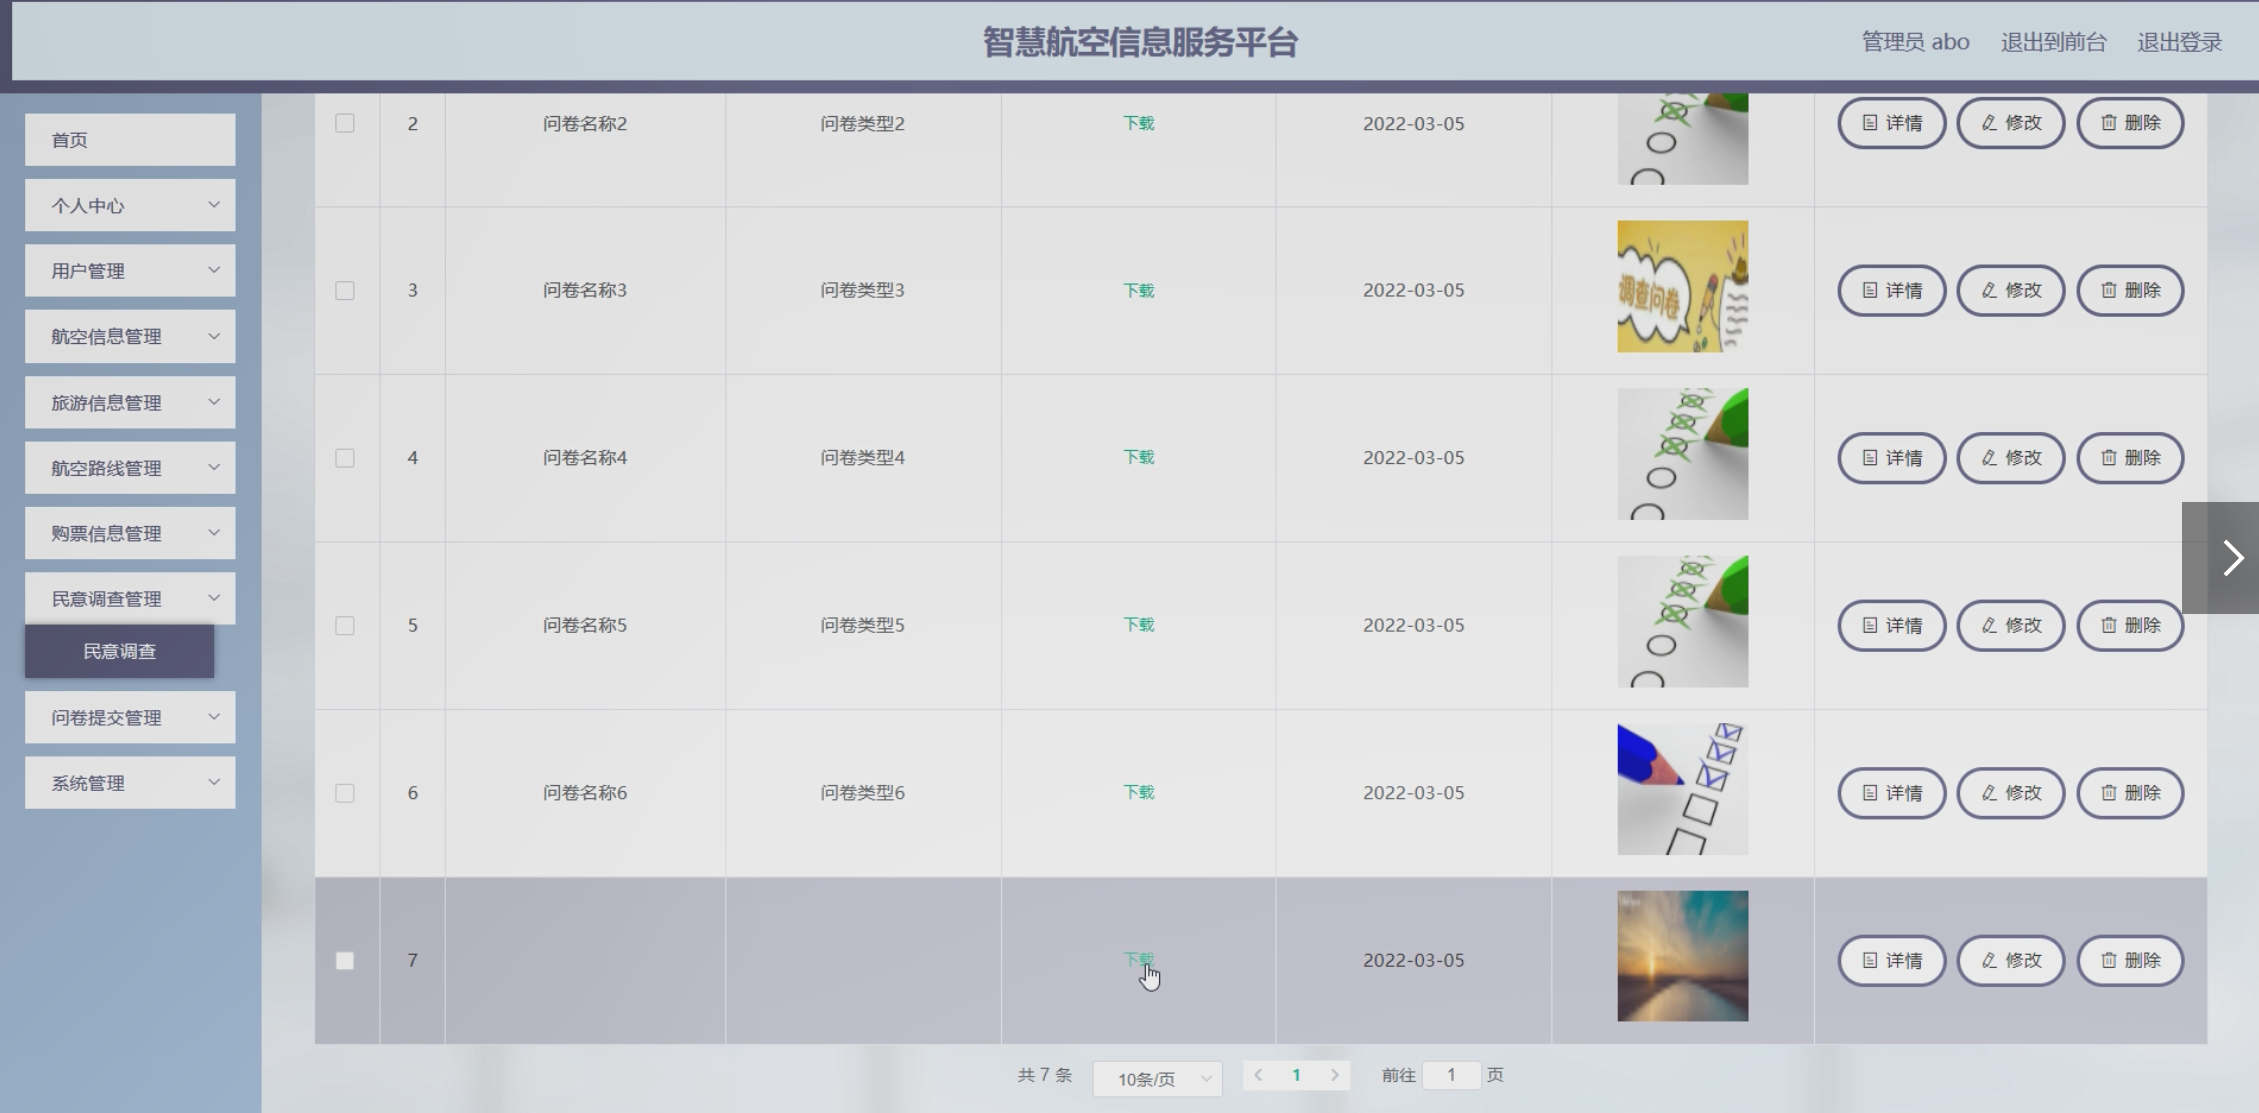Click the 调查问卷 thumbnail in row 3

(1682, 286)
